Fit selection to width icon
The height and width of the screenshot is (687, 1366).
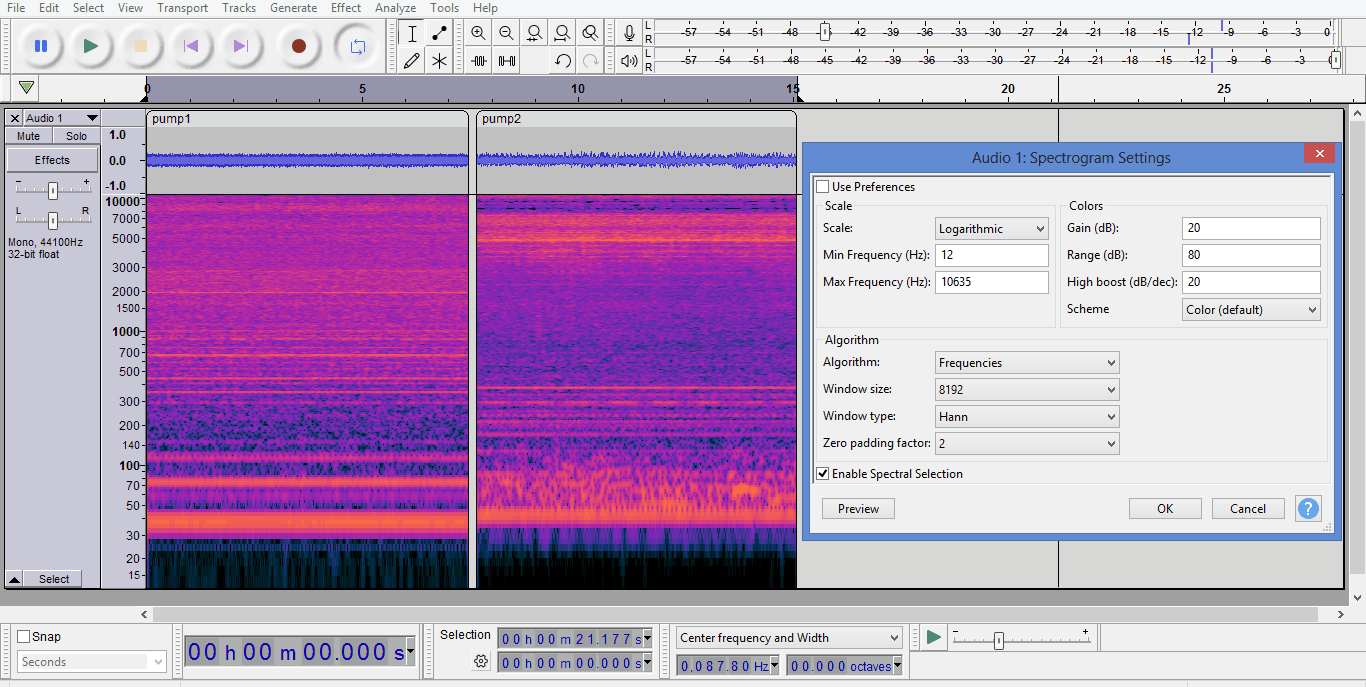[535, 33]
